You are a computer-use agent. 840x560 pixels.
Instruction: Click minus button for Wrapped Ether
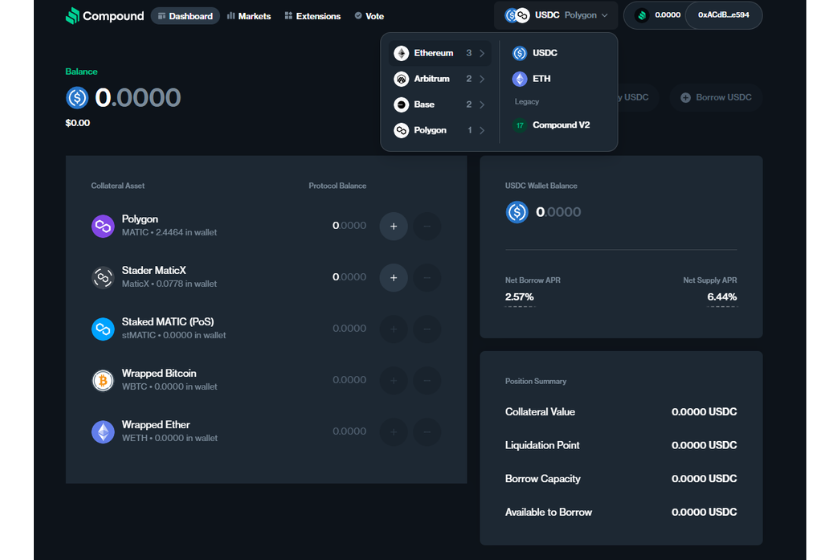[x=427, y=432]
